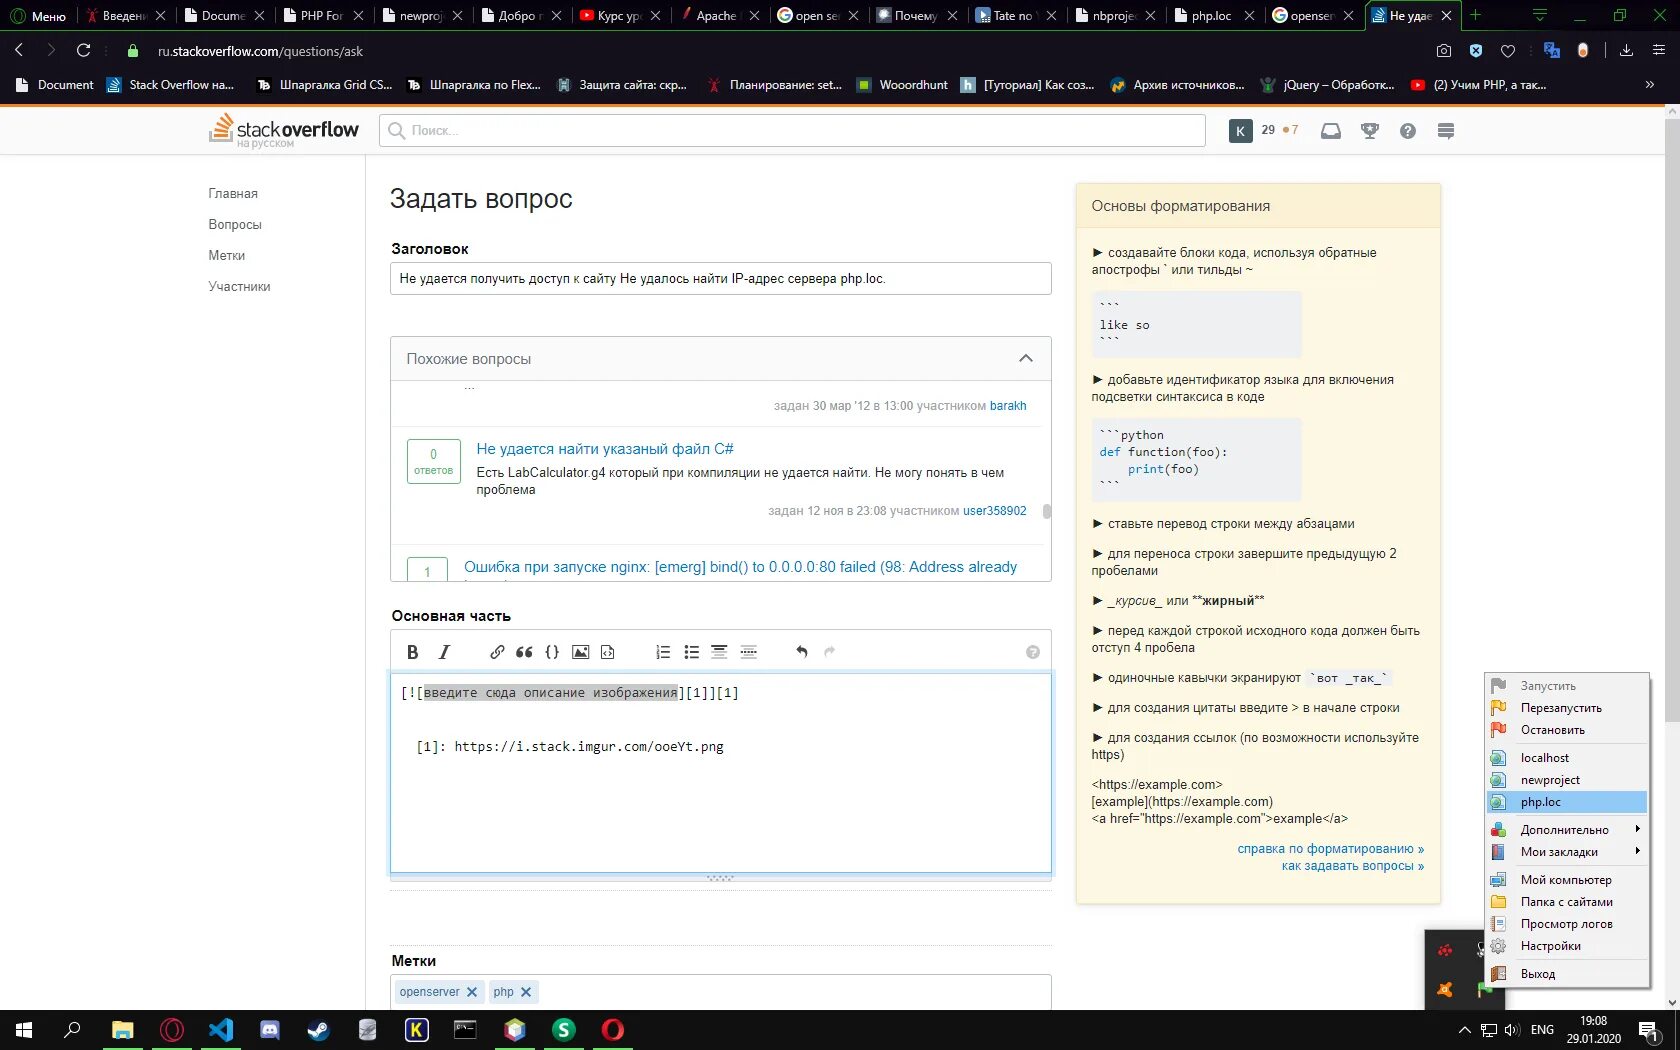Create a bulleted list in the editor
The height and width of the screenshot is (1050, 1680).
coord(691,652)
